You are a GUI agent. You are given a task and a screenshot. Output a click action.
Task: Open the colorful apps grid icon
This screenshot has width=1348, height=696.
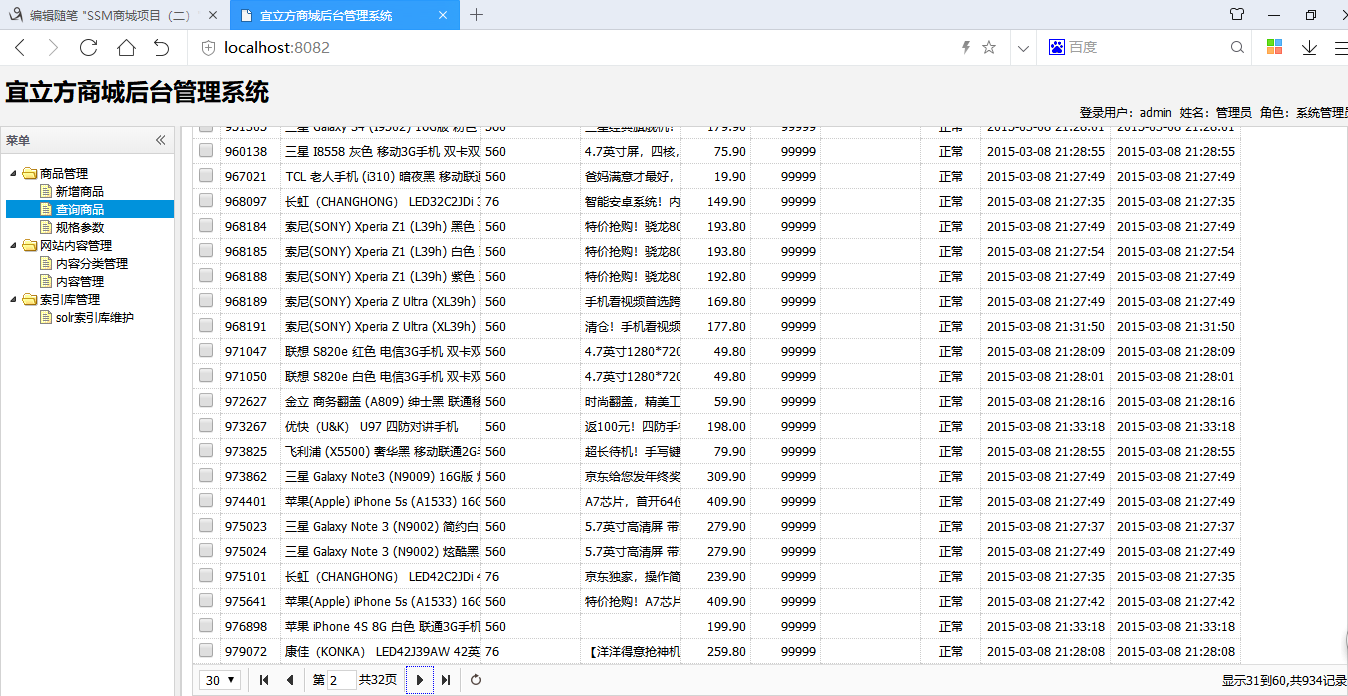(1275, 47)
